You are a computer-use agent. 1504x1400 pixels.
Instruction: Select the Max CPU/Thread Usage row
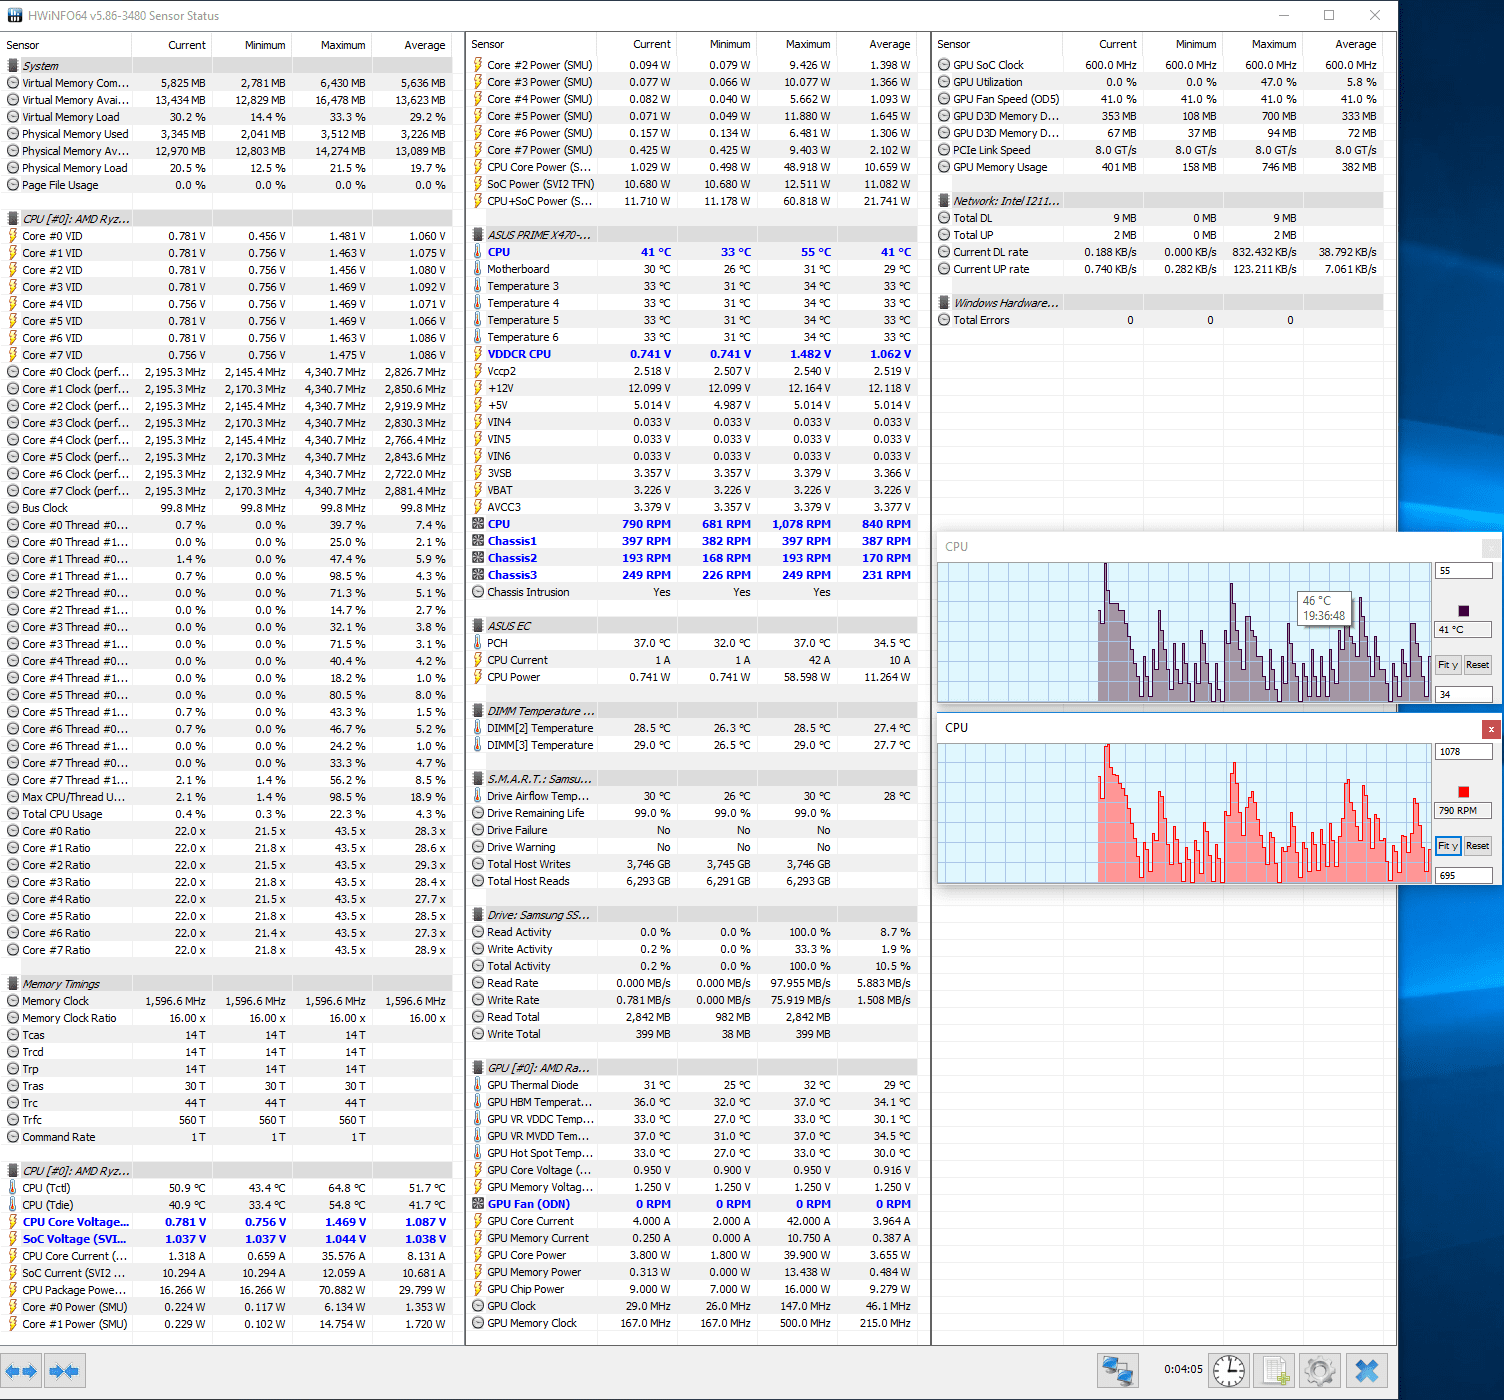pyautogui.click(x=227, y=797)
